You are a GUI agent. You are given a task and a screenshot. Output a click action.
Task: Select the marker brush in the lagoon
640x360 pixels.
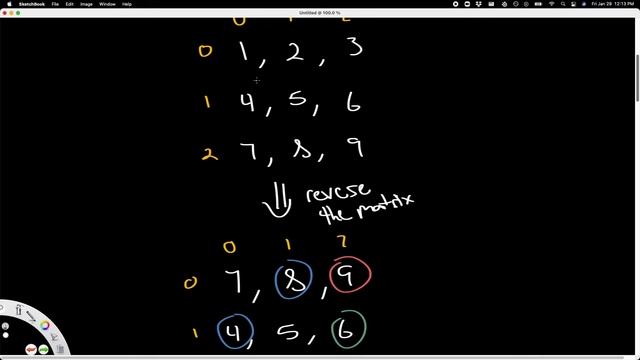[18, 310]
